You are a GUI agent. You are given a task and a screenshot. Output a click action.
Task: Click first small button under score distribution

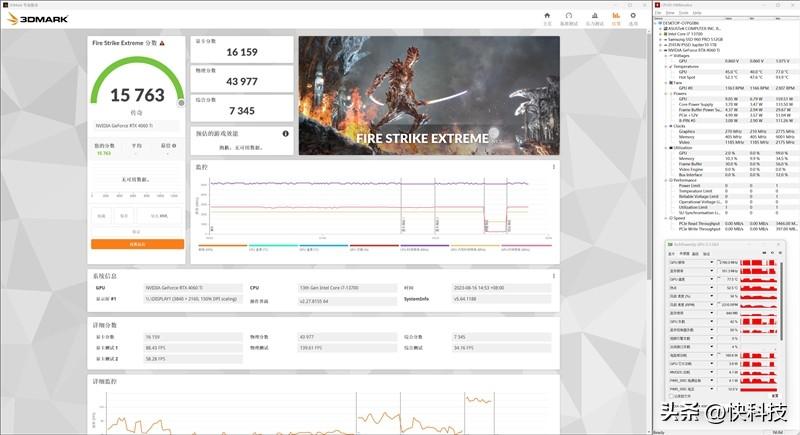pyautogui.click(x=102, y=216)
